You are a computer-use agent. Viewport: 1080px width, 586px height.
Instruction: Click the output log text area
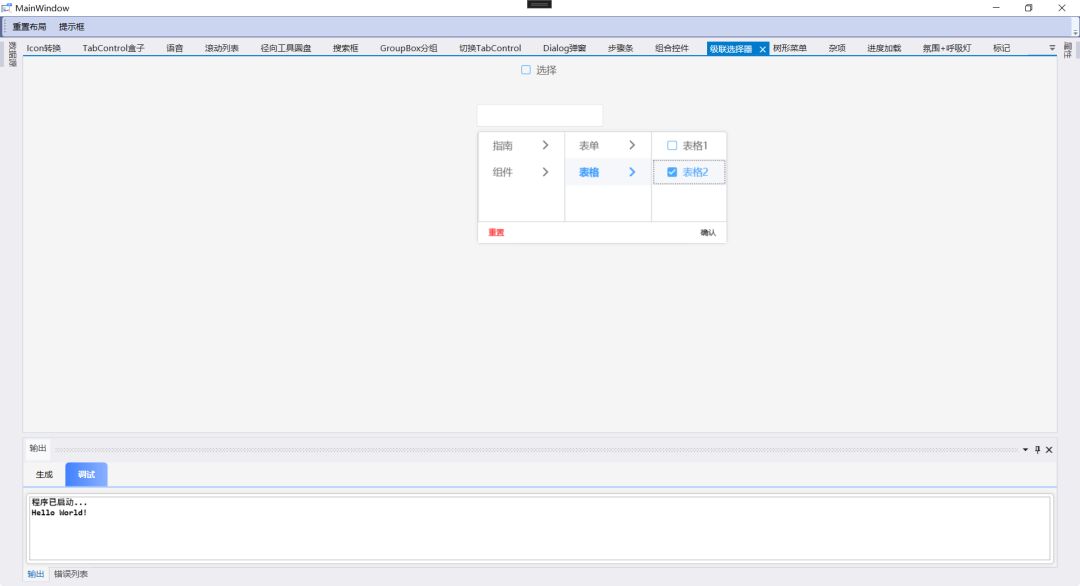(539, 528)
